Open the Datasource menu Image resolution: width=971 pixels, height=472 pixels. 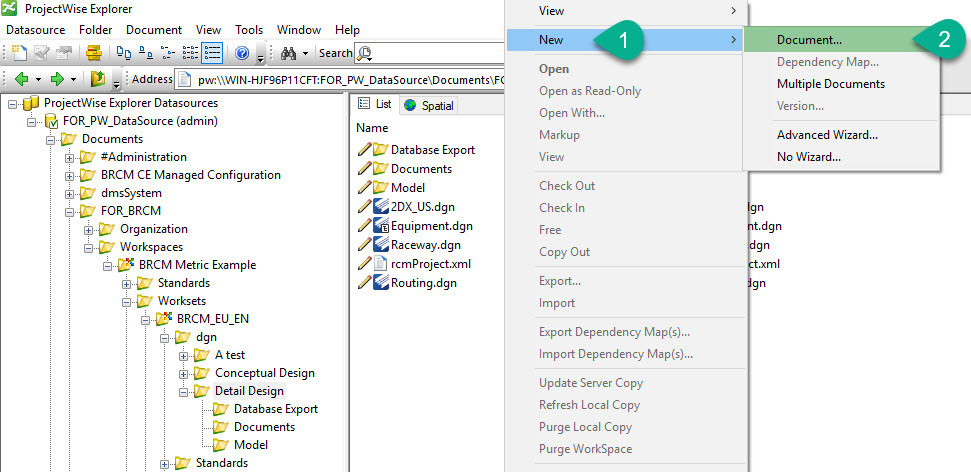pos(35,30)
